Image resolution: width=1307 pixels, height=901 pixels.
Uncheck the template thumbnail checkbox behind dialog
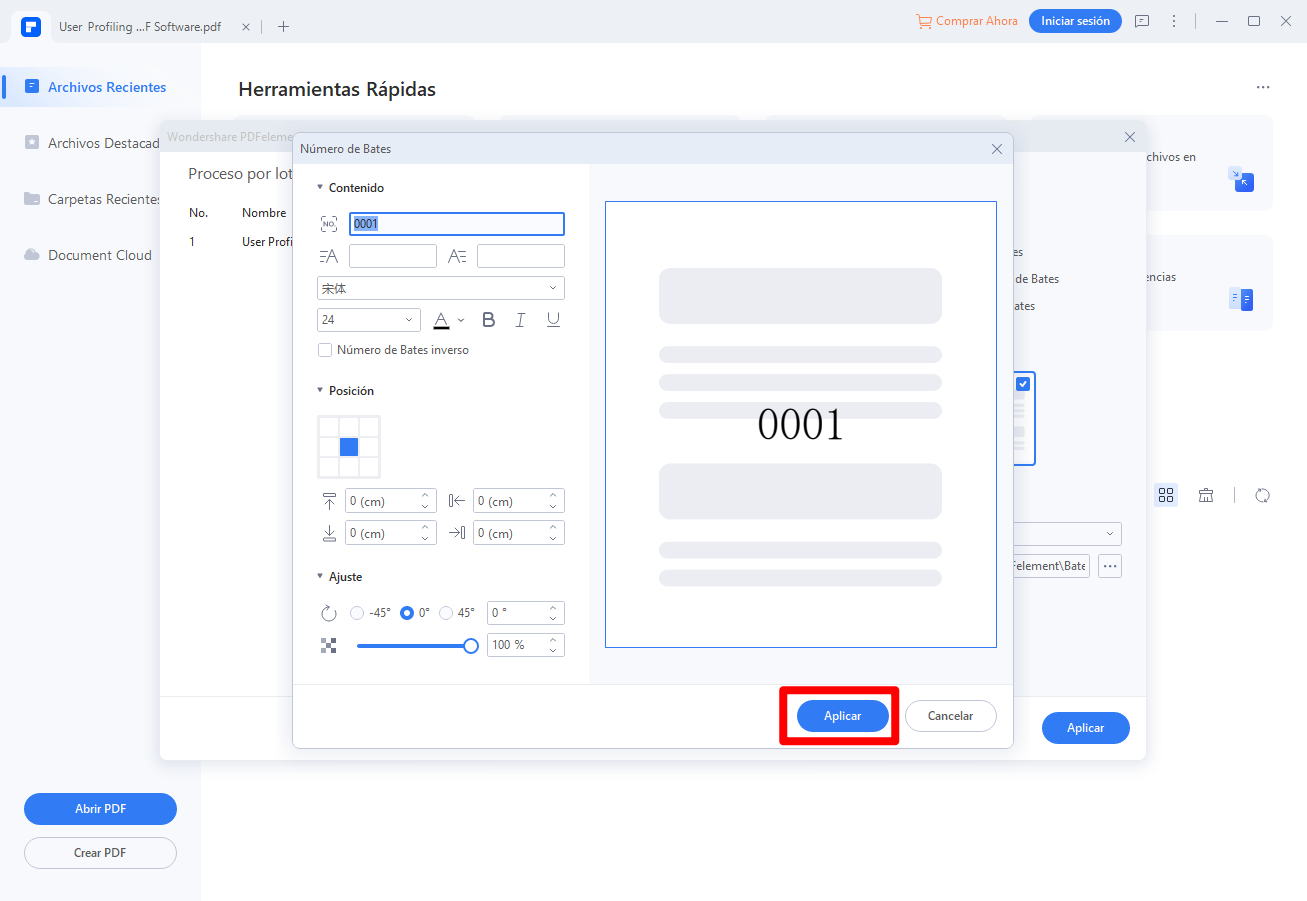tap(1023, 384)
